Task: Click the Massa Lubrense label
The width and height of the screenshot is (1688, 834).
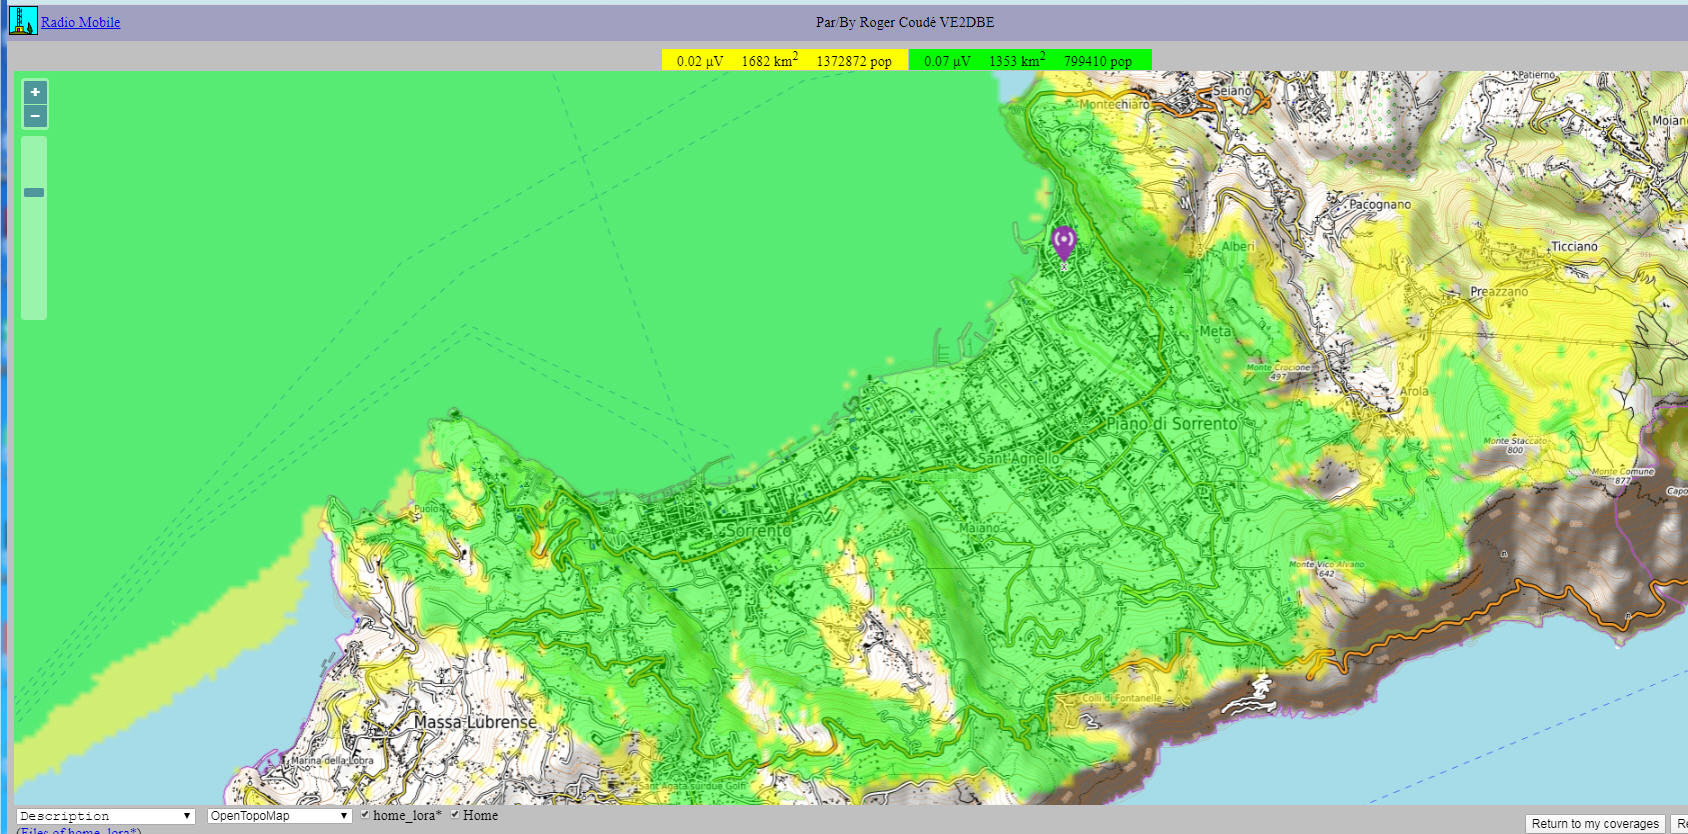Action: pos(475,721)
